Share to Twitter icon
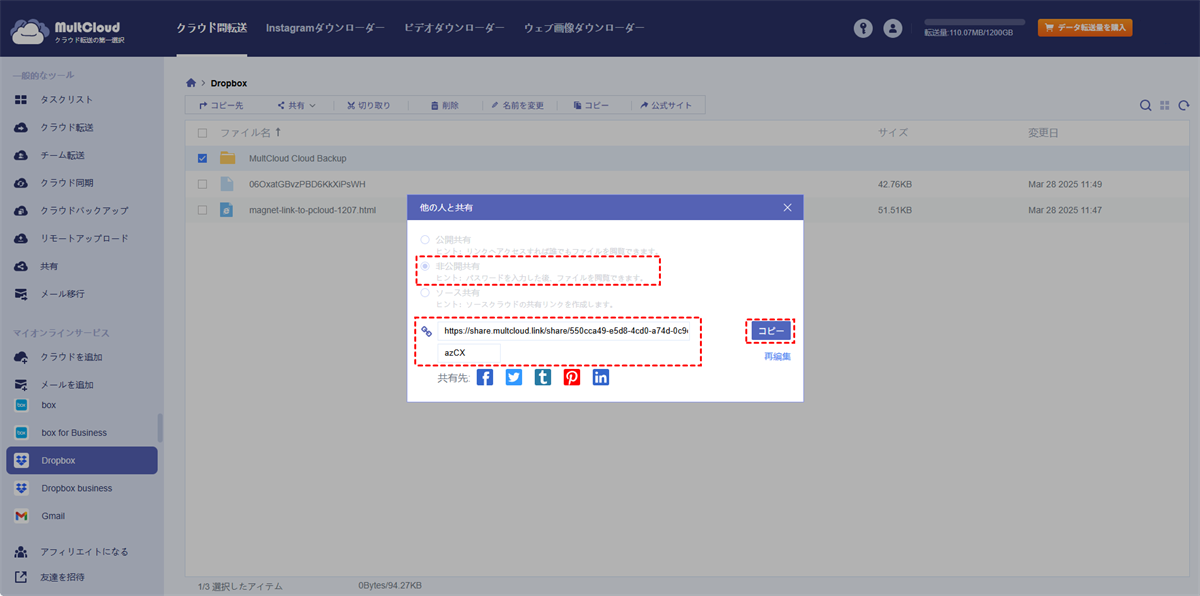The width and height of the screenshot is (1200, 596). coord(514,377)
